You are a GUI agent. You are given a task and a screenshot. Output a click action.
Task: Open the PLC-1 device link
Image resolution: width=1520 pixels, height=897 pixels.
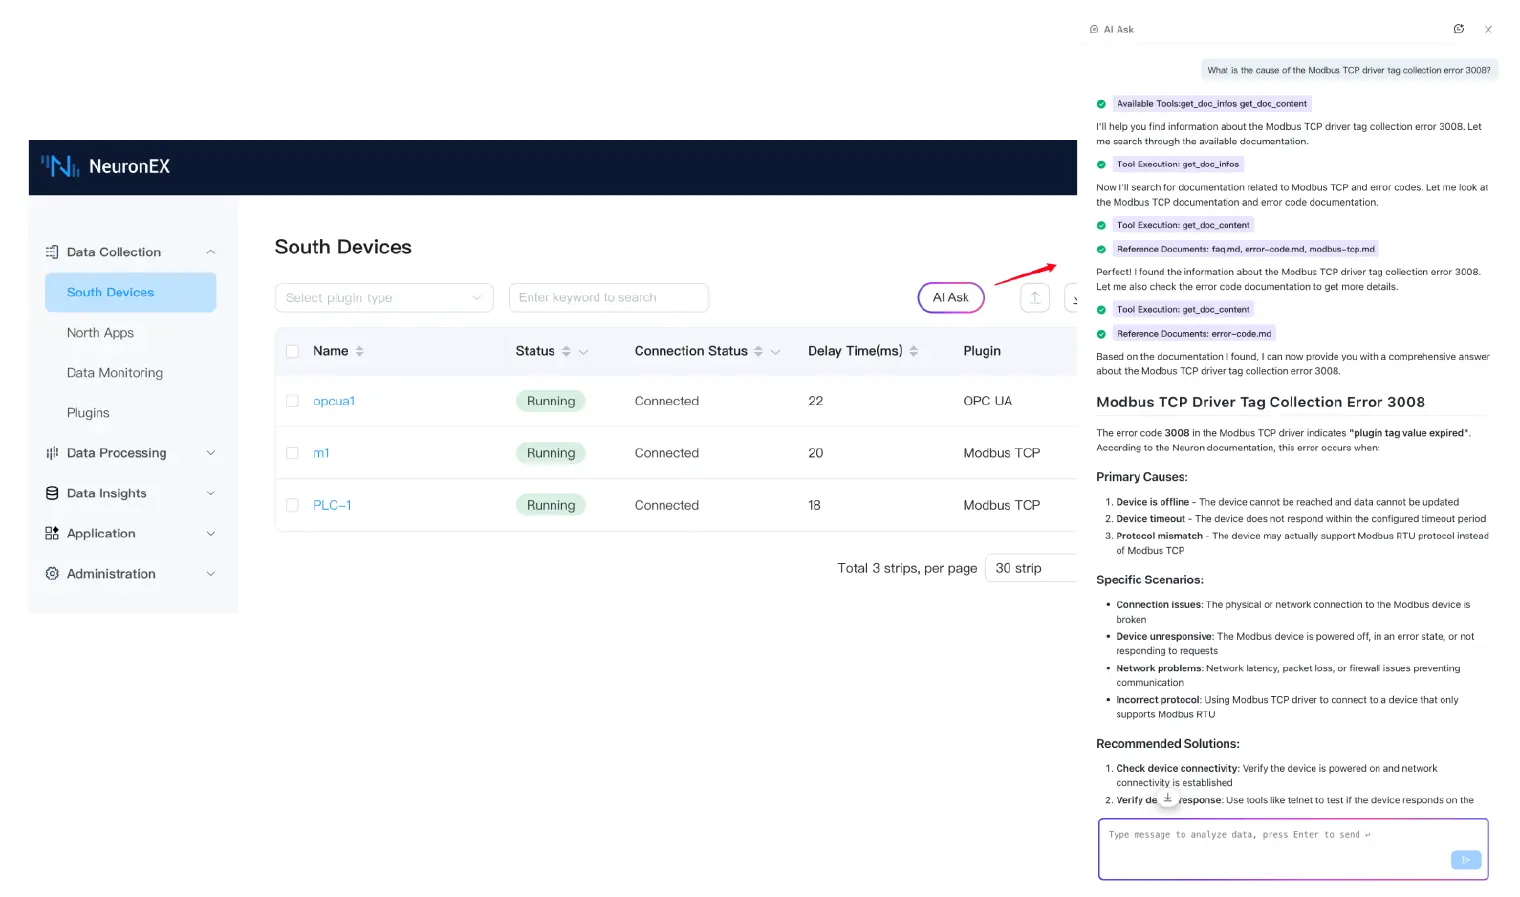point(331,505)
